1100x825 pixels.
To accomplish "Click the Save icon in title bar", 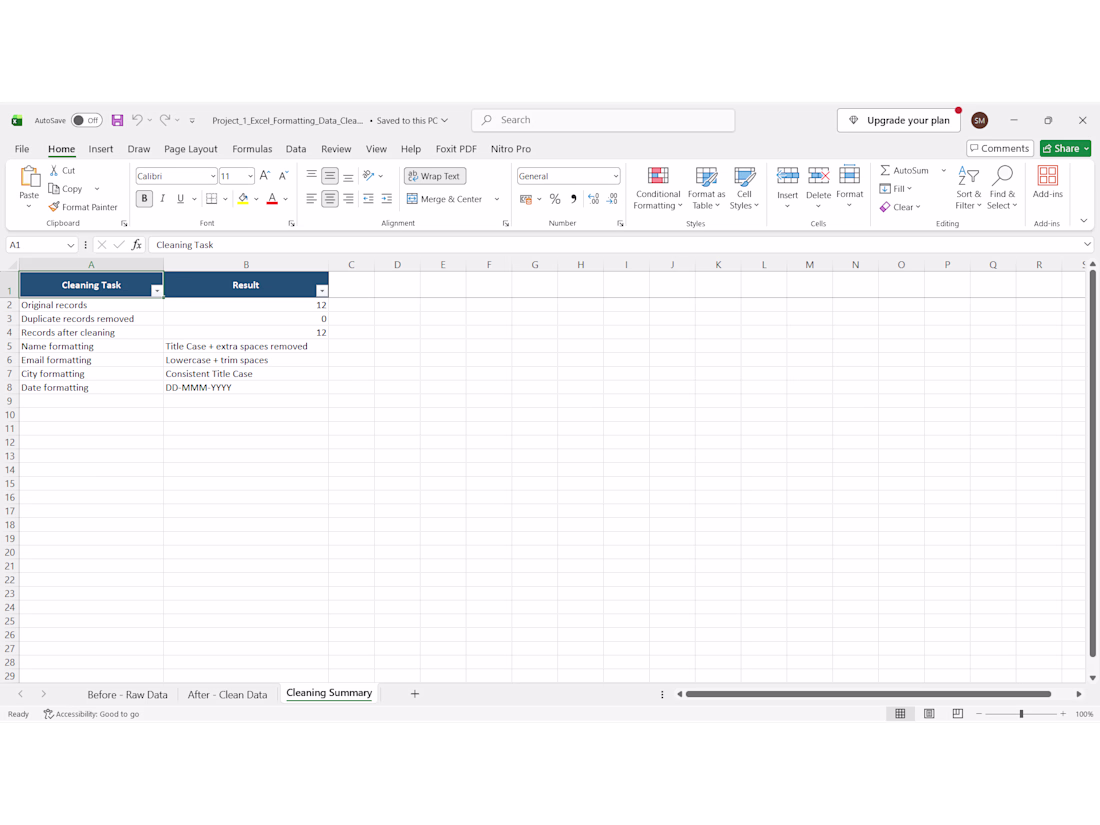I will point(117,121).
